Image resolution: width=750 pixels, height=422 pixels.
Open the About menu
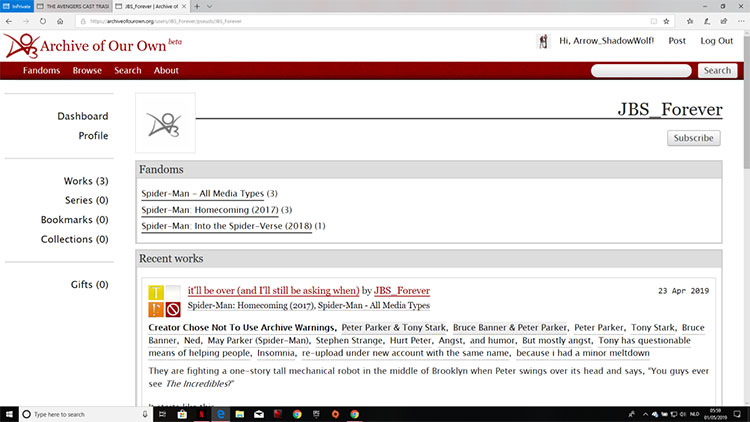point(166,70)
